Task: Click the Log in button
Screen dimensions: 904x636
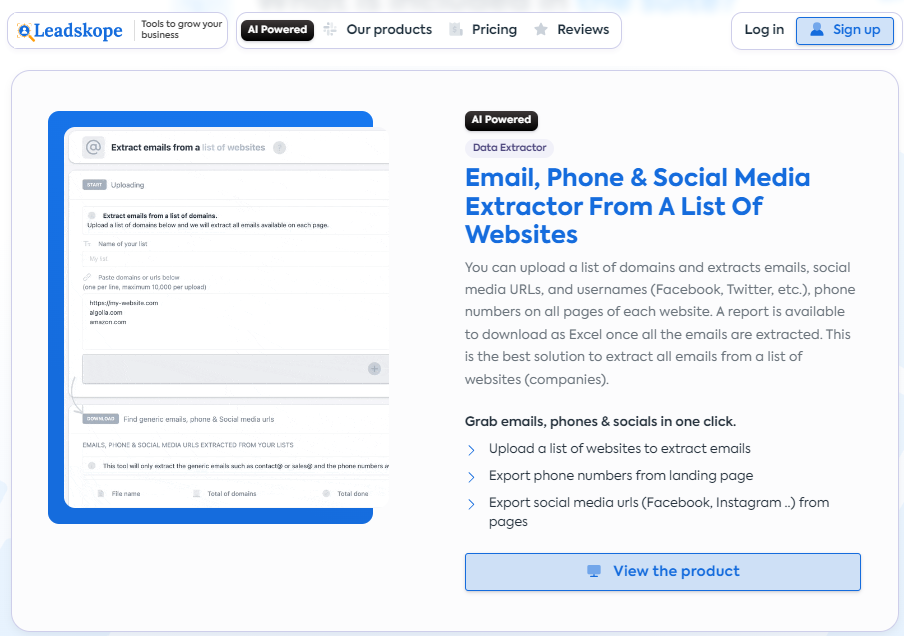Action: point(764,30)
